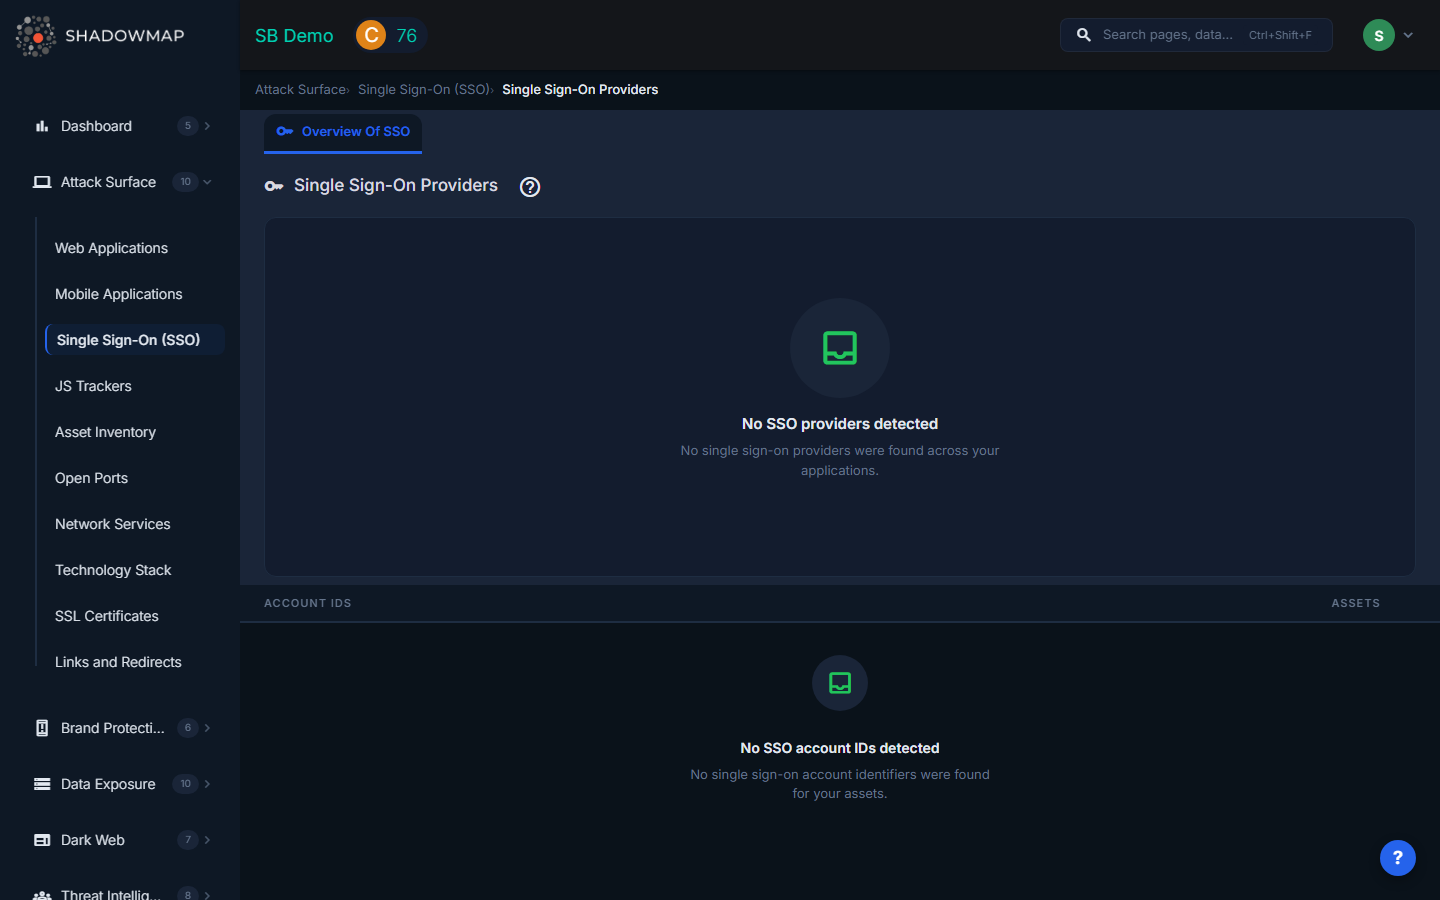The width and height of the screenshot is (1440, 900).
Task: Click the Single Sign-On (SSO) breadcrumb
Action: 423,90
